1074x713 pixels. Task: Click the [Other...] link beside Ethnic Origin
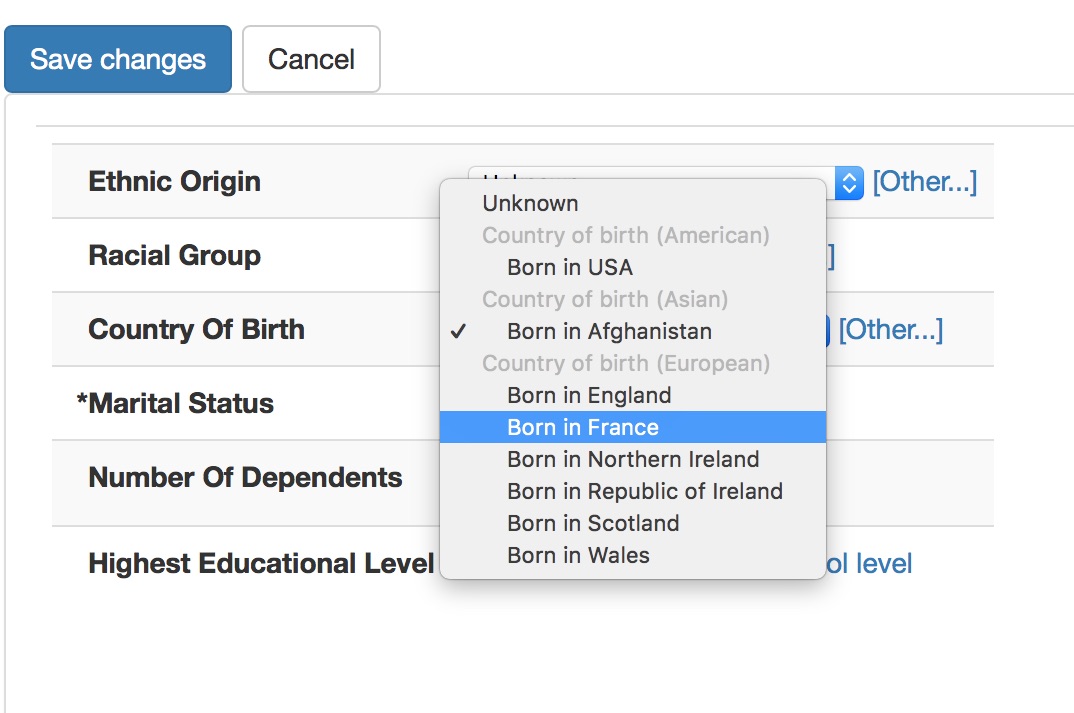coord(924,182)
